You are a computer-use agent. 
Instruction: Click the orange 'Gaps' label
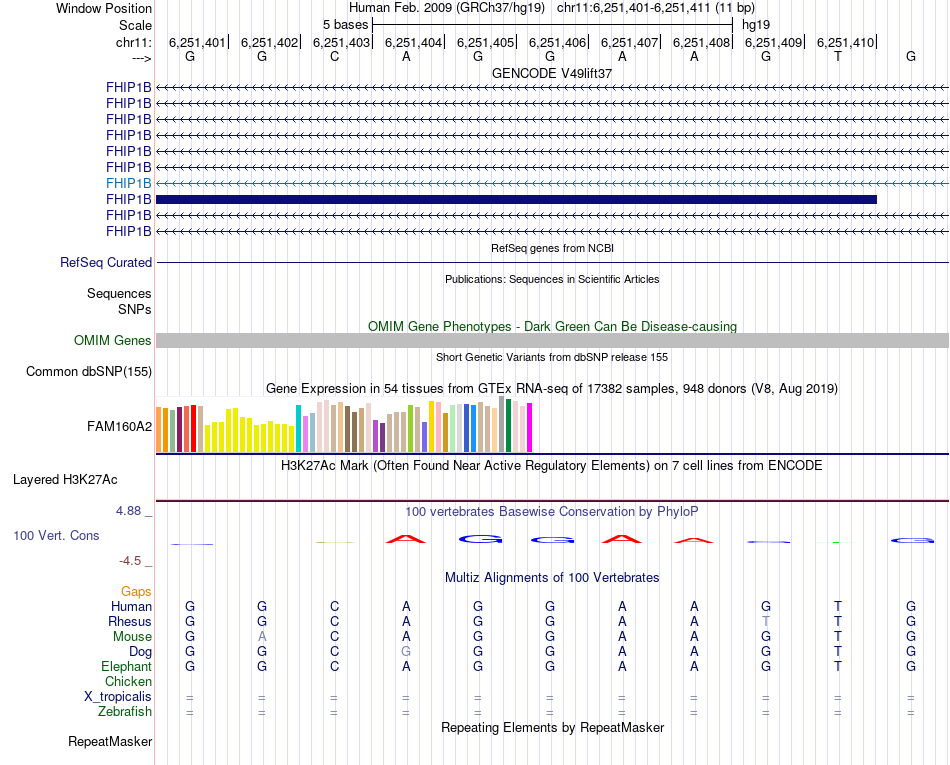[136, 592]
